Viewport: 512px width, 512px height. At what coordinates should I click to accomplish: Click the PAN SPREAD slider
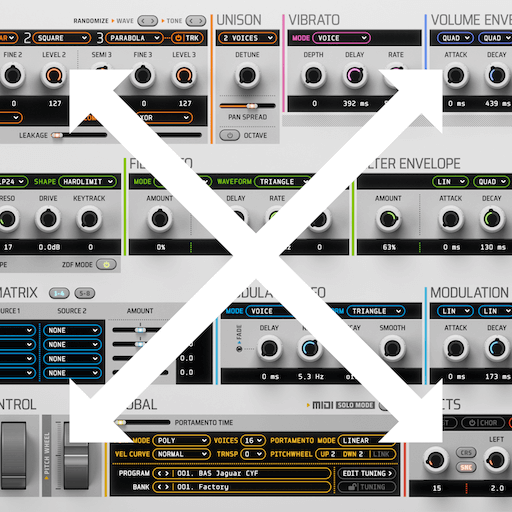pos(247,106)
